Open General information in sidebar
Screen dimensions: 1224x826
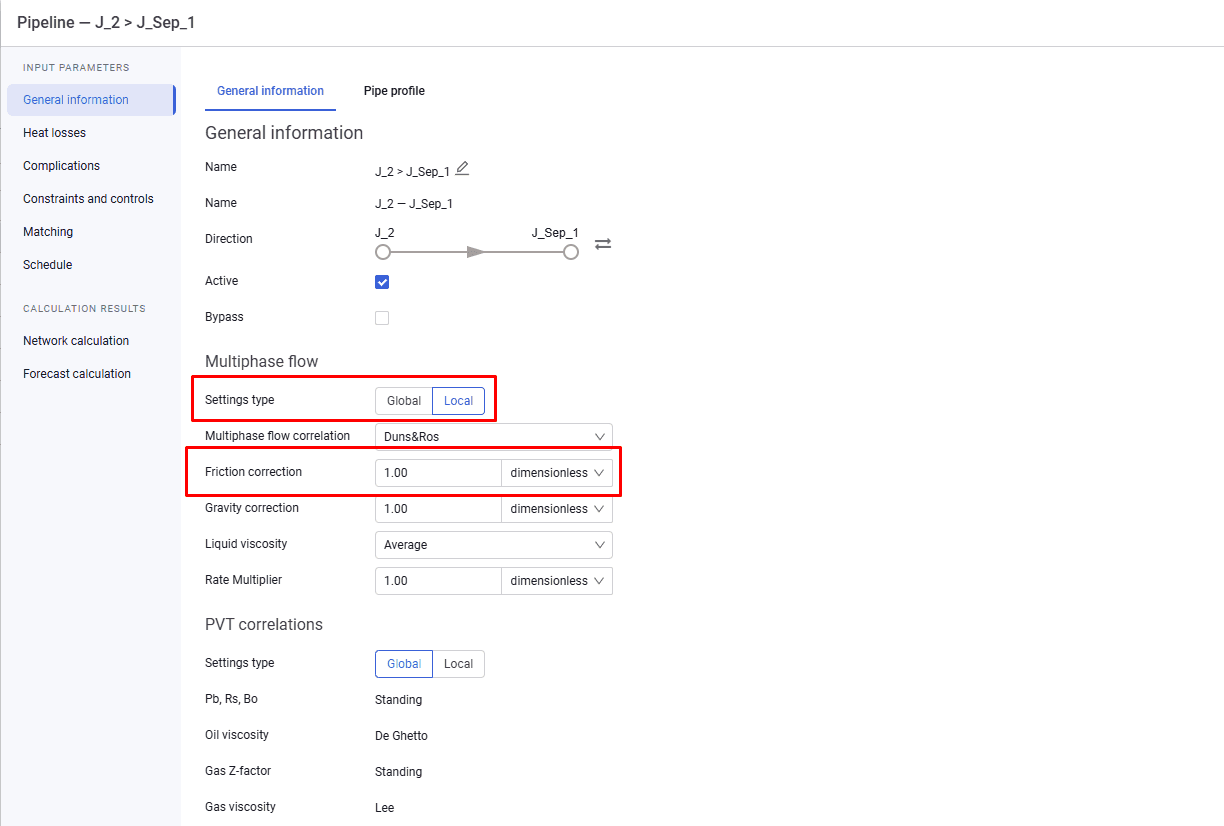tap(90, 100)
